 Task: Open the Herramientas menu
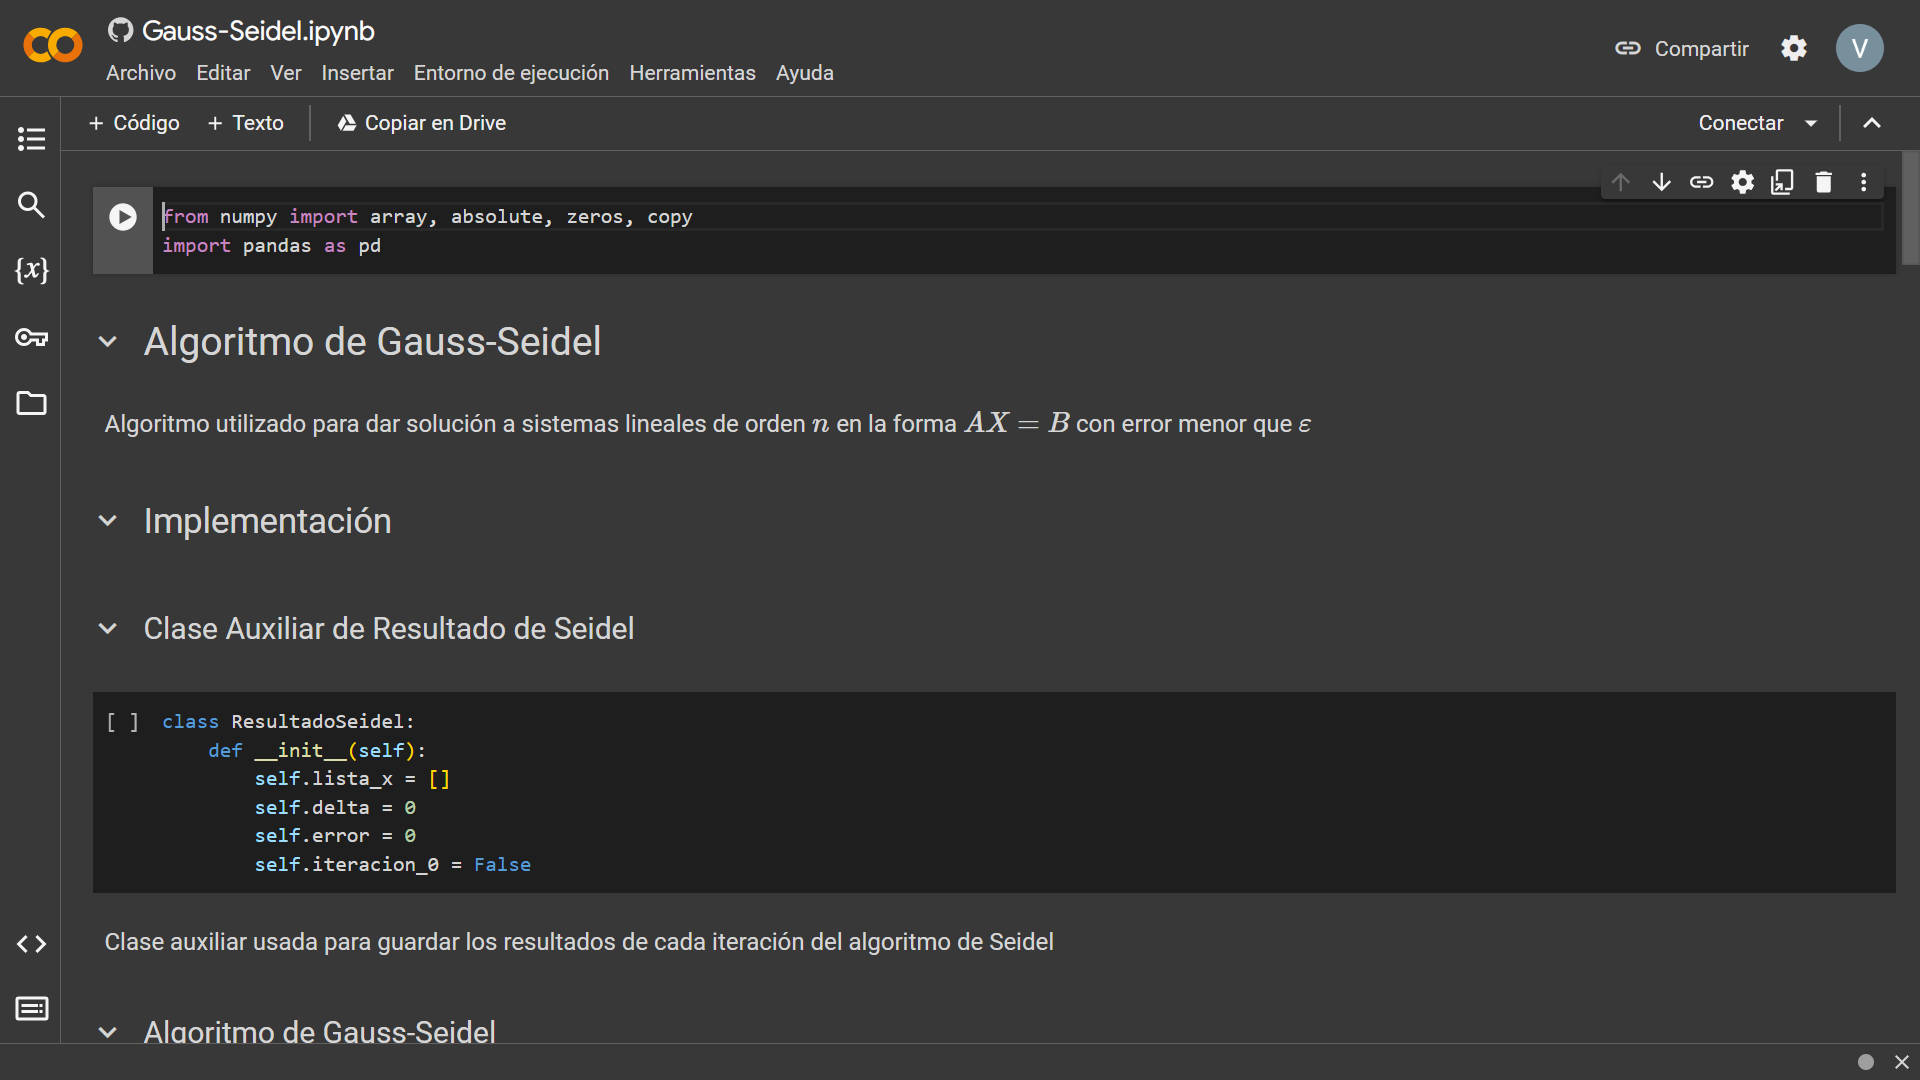[692, 73]
